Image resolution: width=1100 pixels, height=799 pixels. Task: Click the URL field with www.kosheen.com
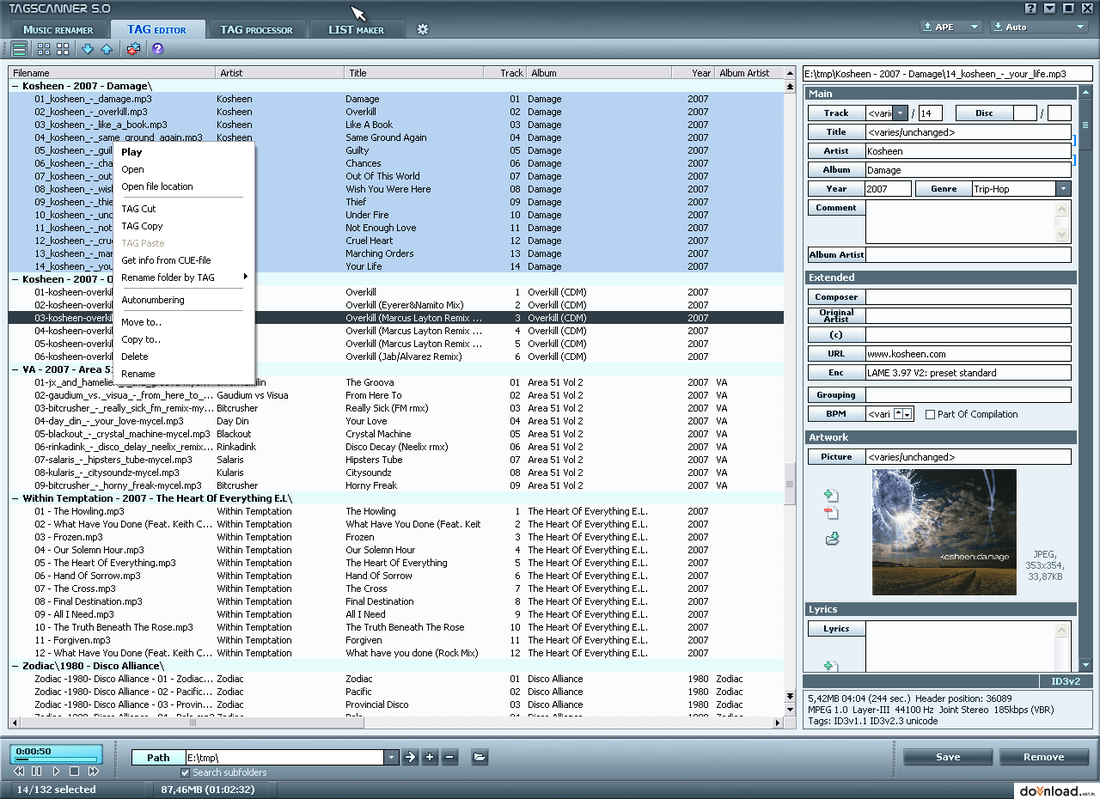click(x=969, y=354)
